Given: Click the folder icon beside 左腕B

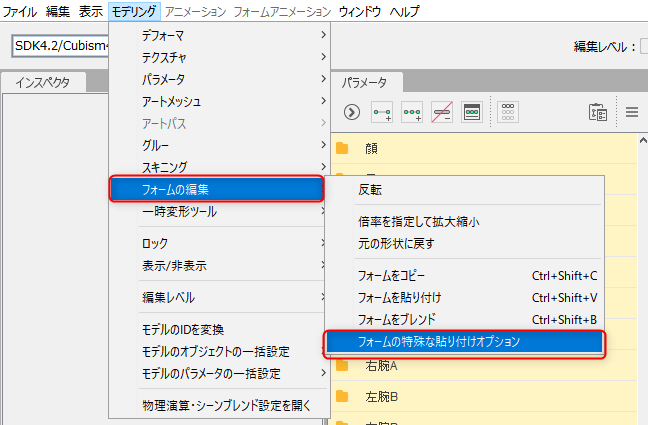Looking at the screenshot, I should 342,396.
